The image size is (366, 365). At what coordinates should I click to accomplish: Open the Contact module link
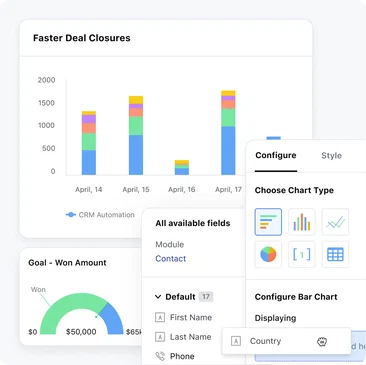(x=171, y=259)
